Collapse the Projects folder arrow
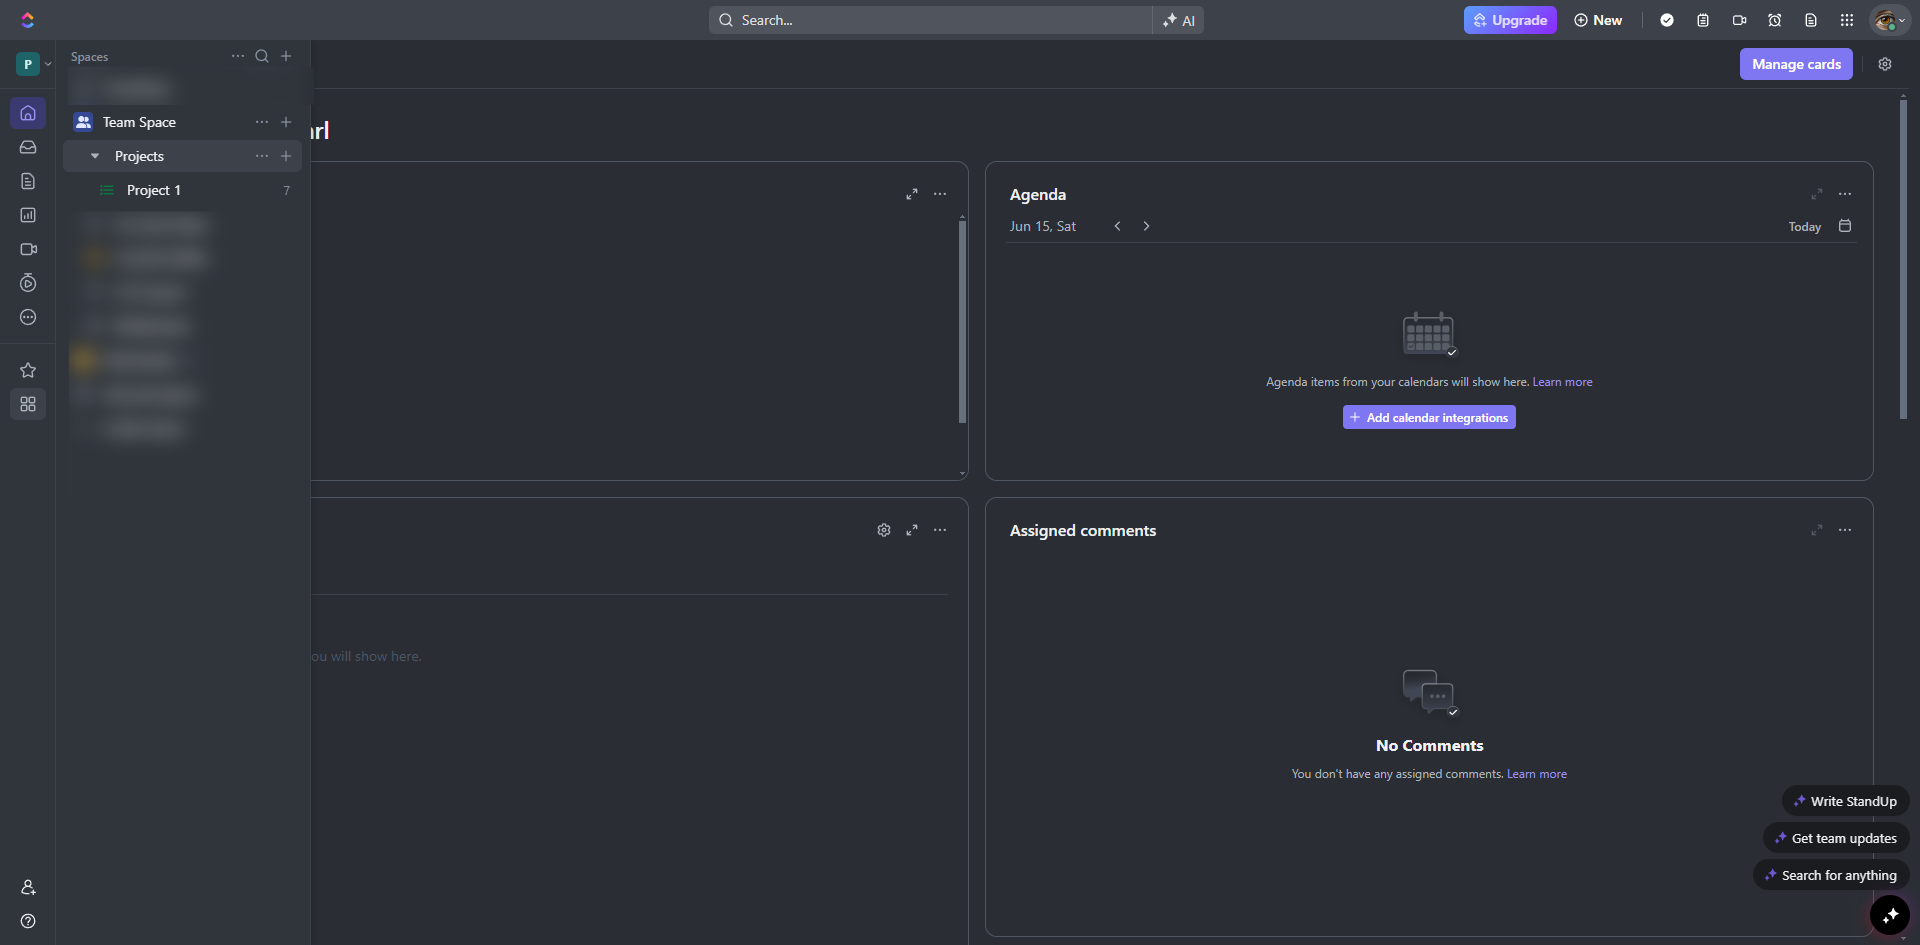The image size is (1920, 945). [95, 156]
